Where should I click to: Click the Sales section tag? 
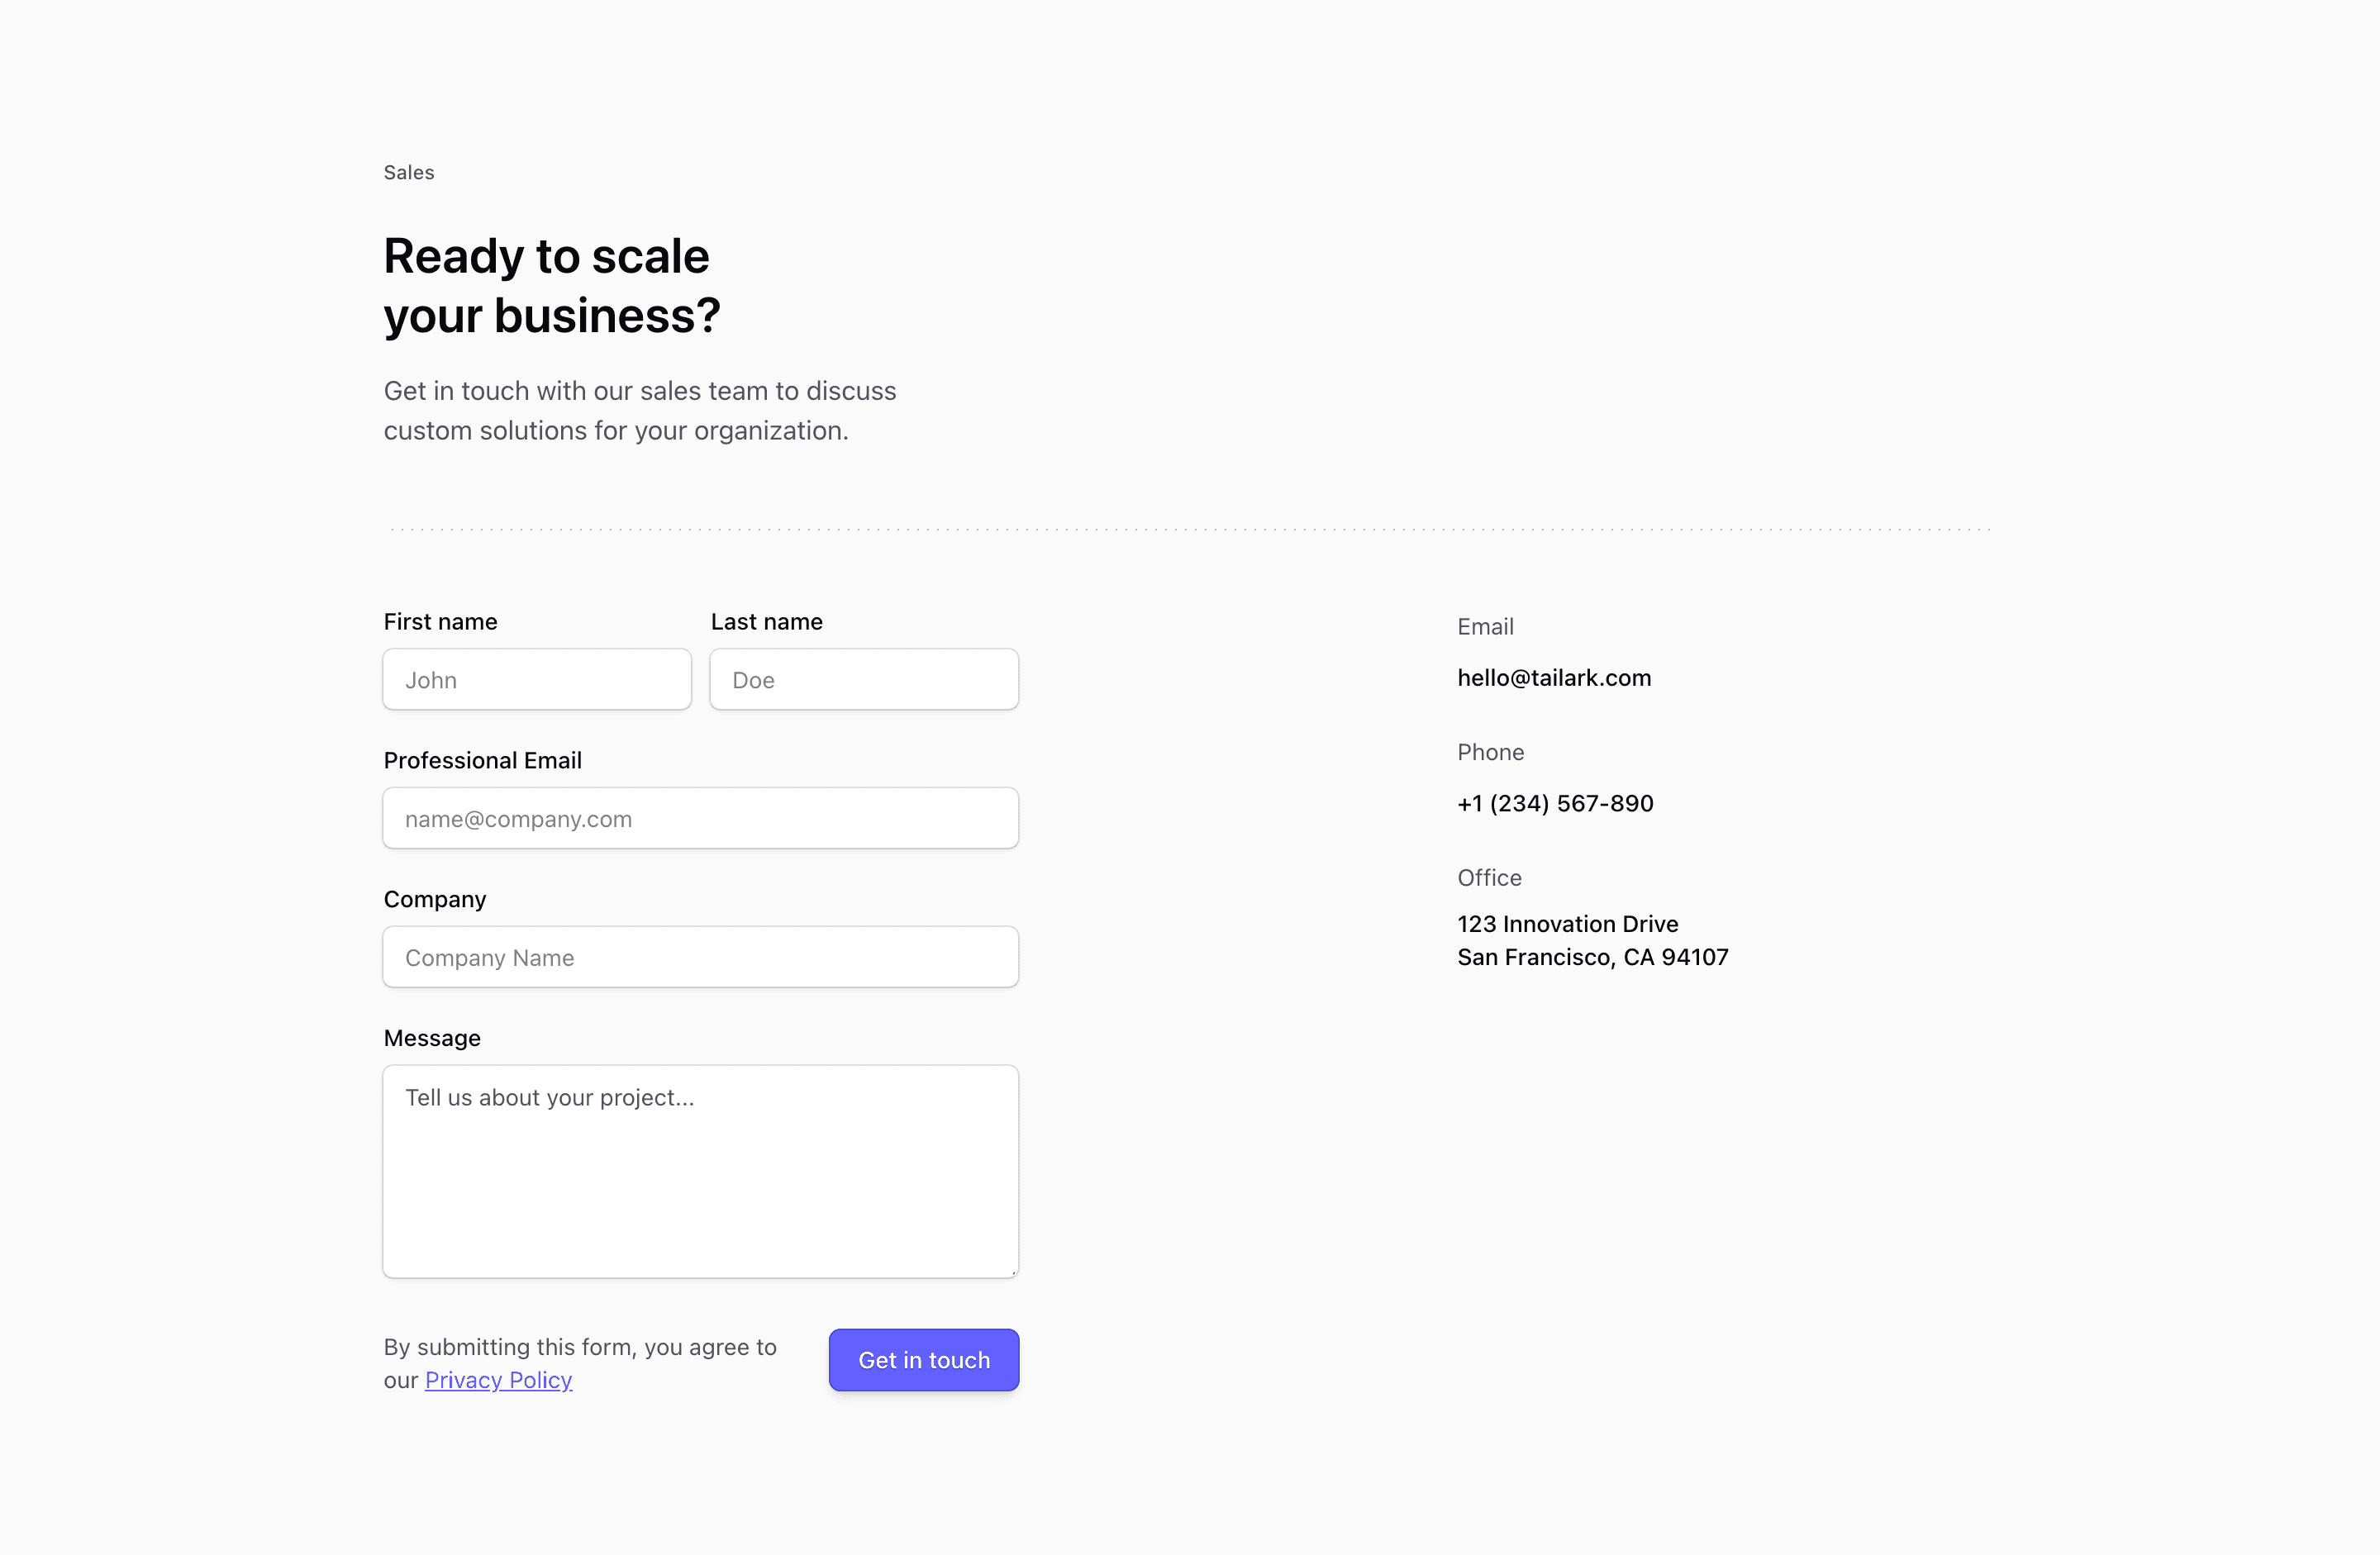point(409,173)
